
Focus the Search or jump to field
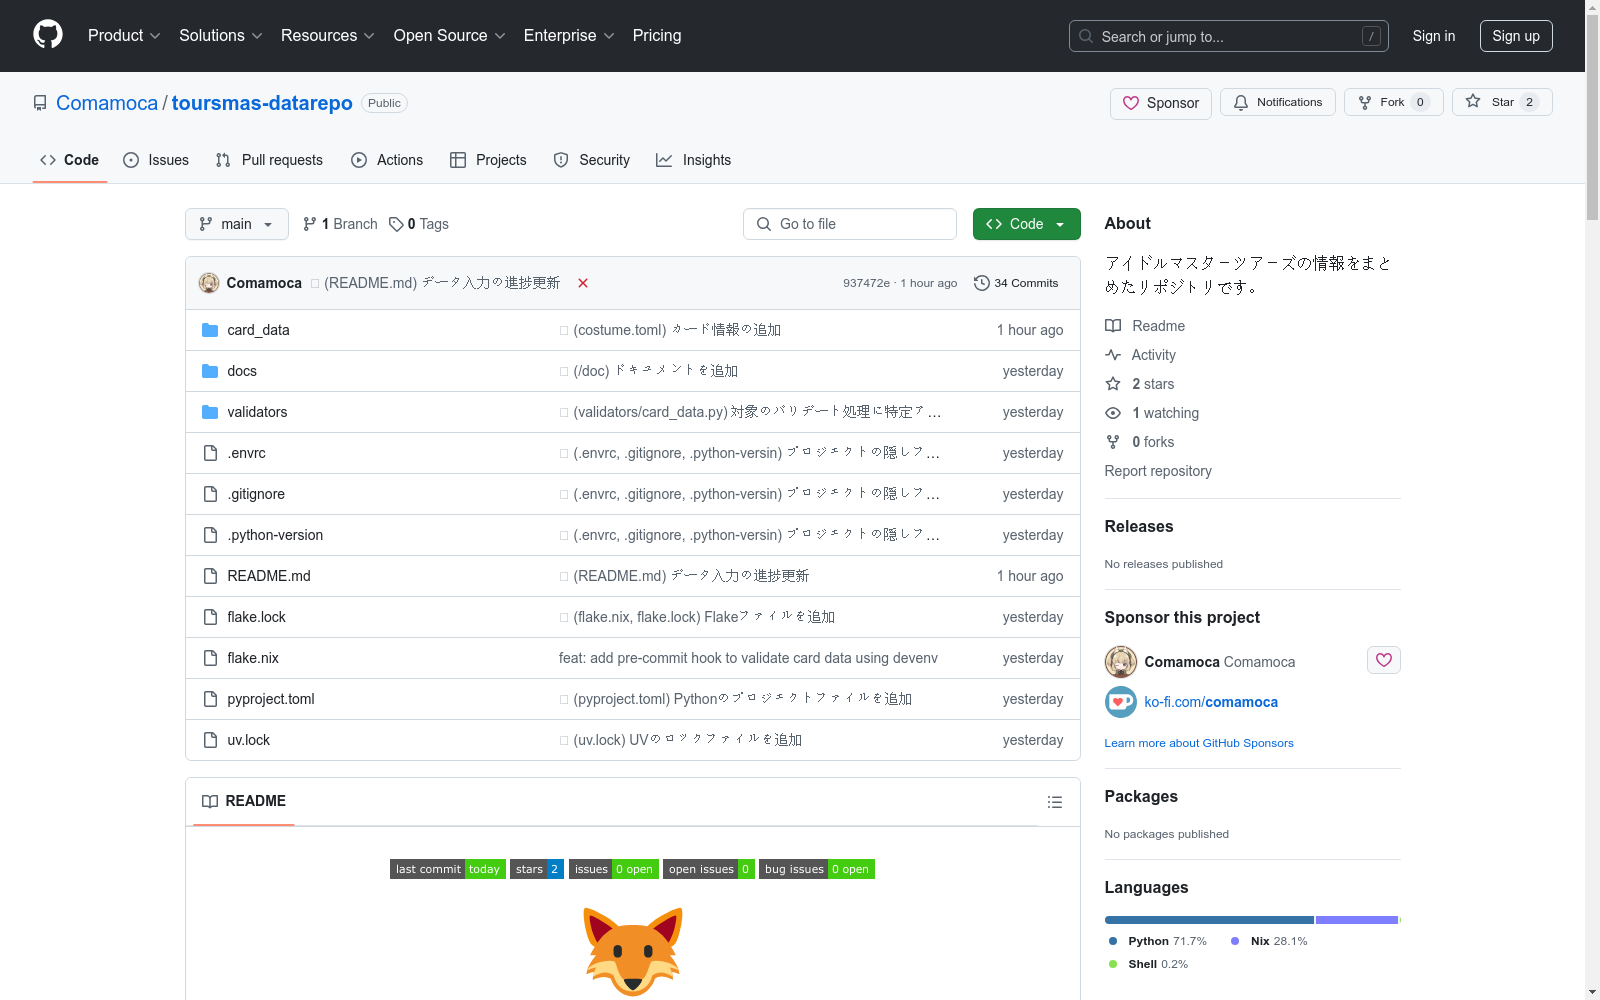1229,36
